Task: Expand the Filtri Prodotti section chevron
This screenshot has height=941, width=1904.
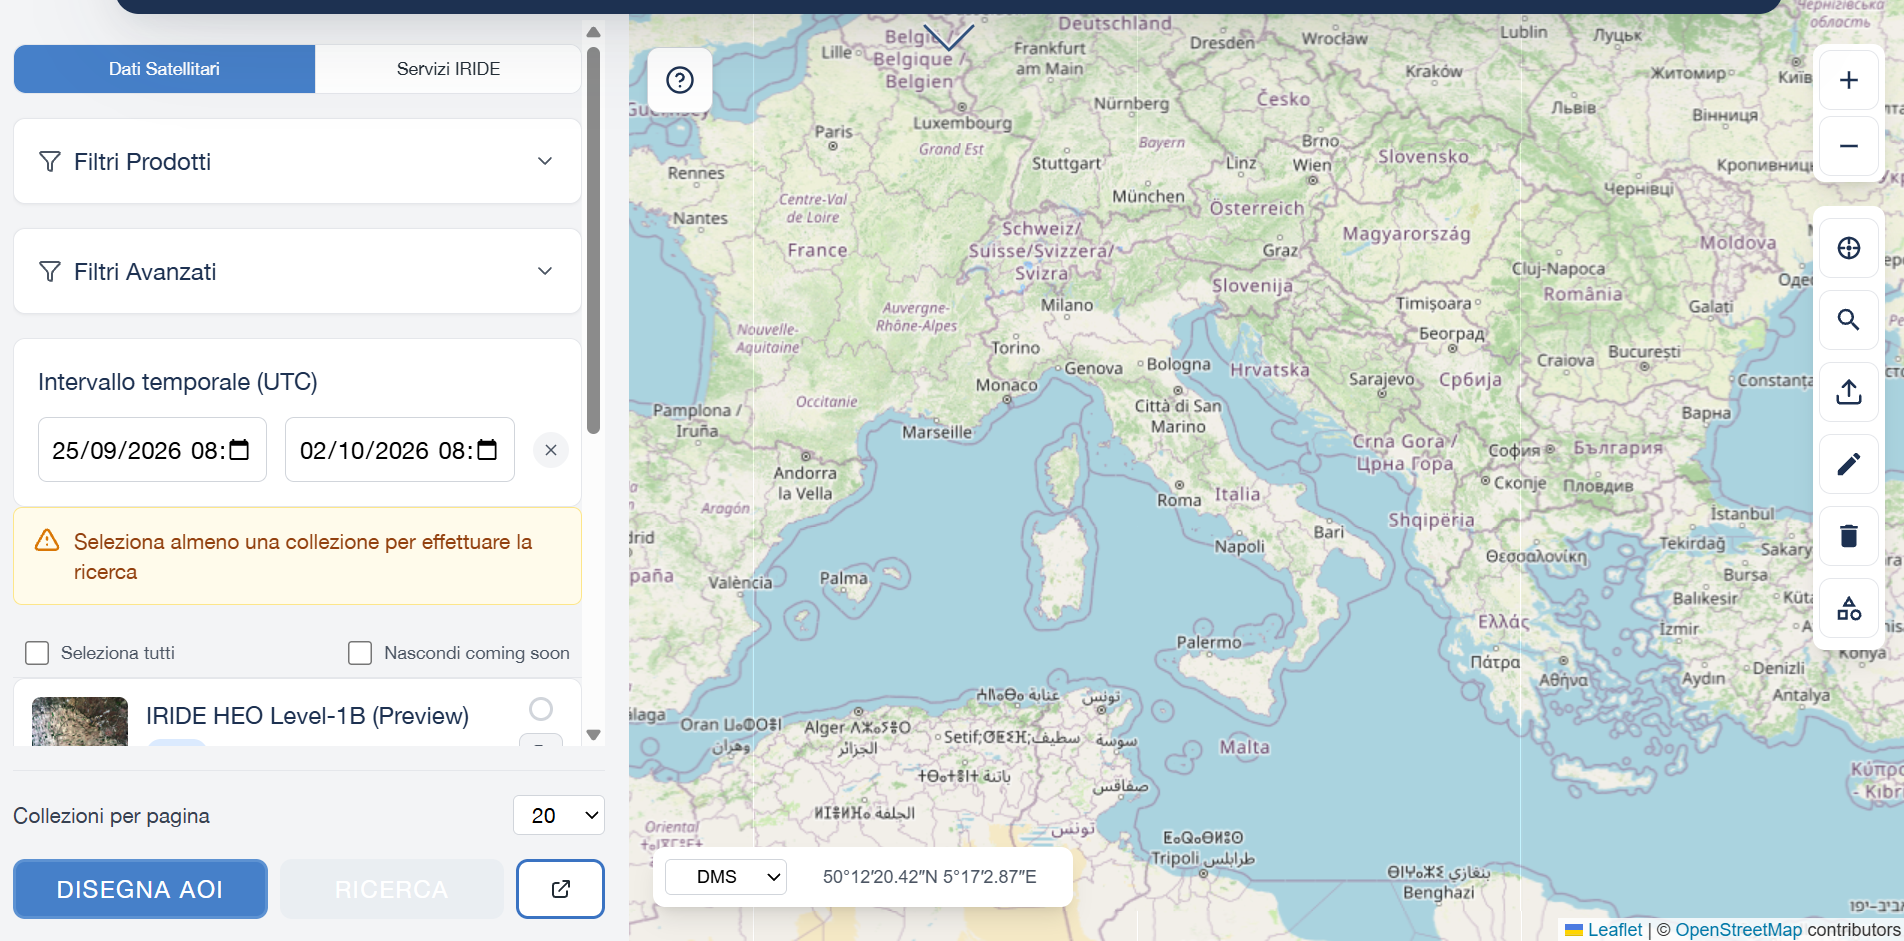Action: (545, 161)
